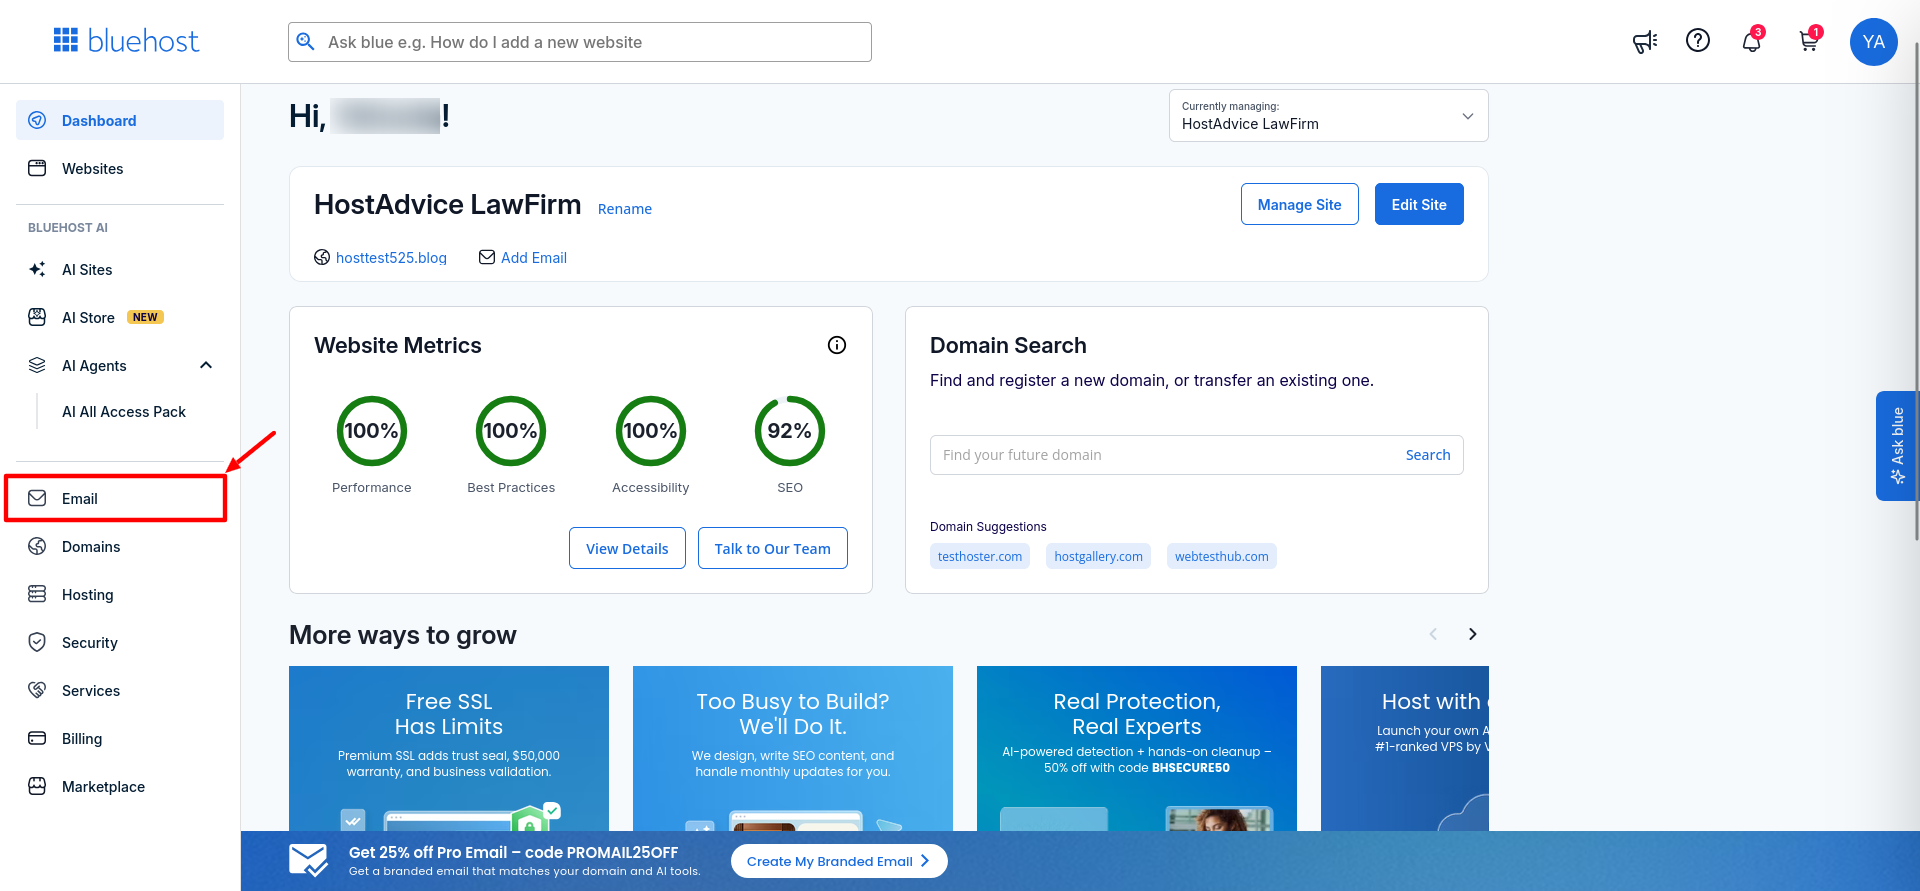Click the Website Metrics info icon
Image resolution: width=1920 pixels, height=891 pixels.
(837, 345)
